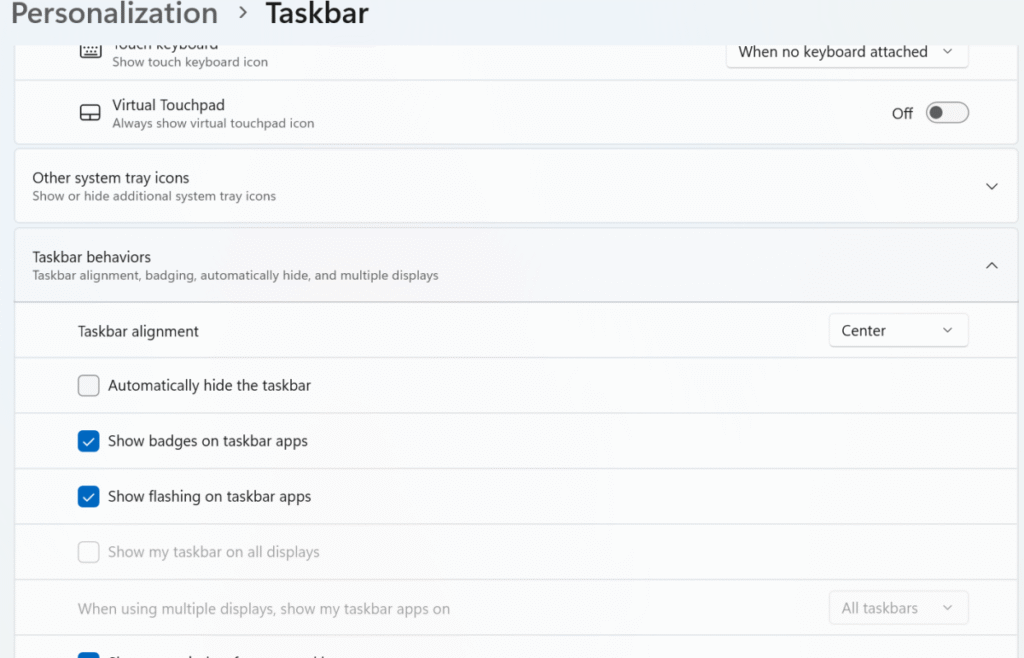Click the Virtual Touchpad icon
The height and width of the screenshot is (658, 1024).
(88, 111)
